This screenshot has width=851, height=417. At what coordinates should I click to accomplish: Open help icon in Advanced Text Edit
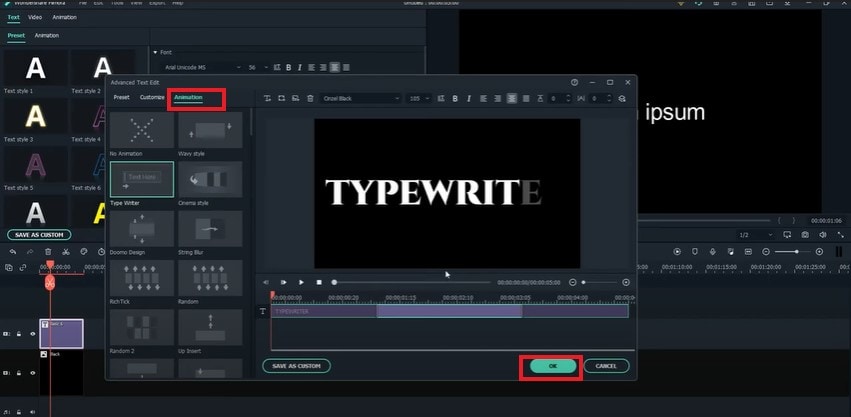click(x=574, y=82)
